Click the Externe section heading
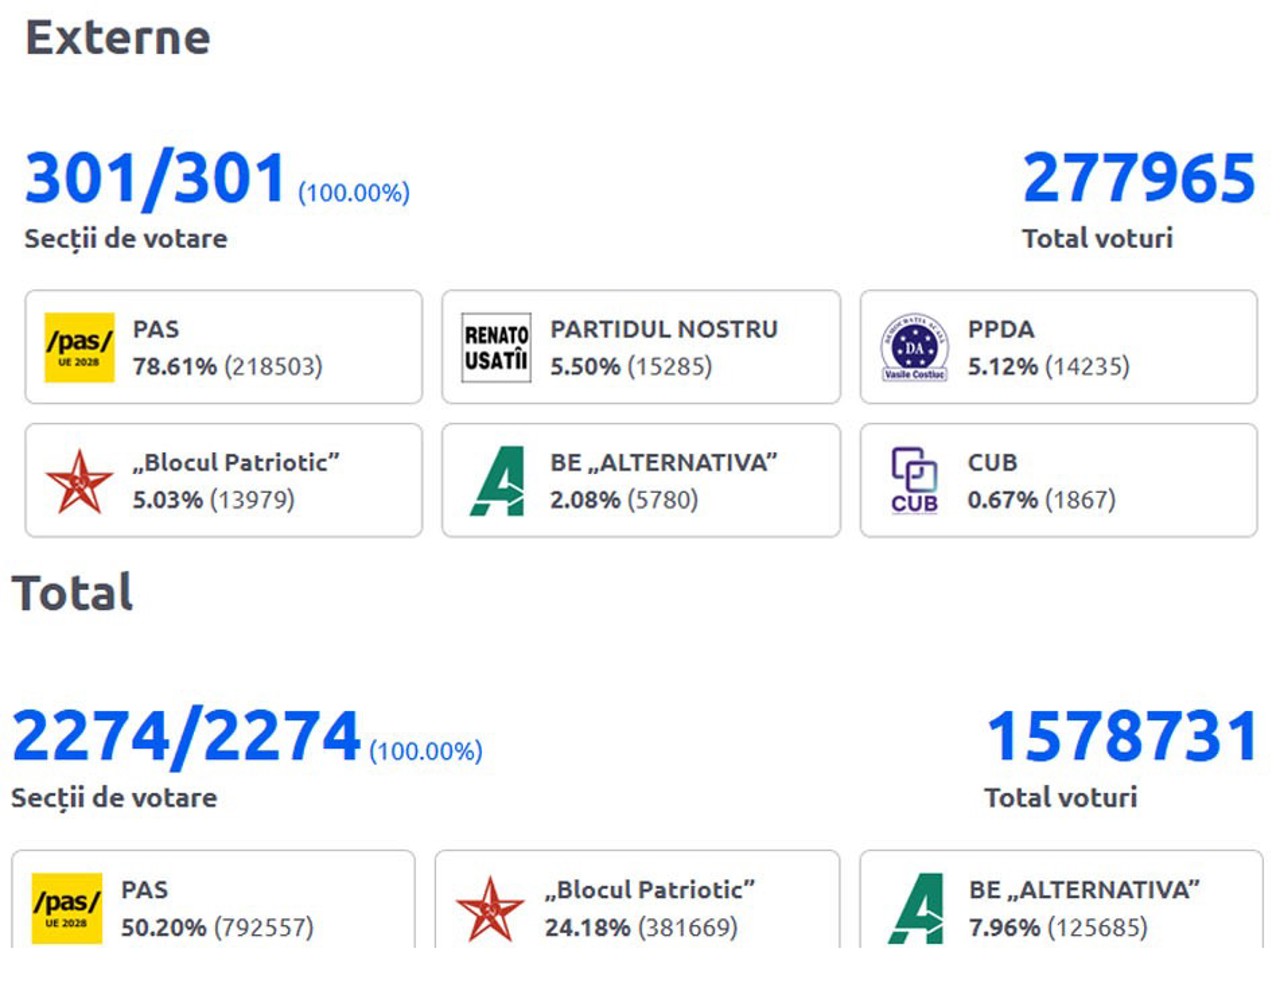Viewport: 1280px width, 991px height. point(118,38)
